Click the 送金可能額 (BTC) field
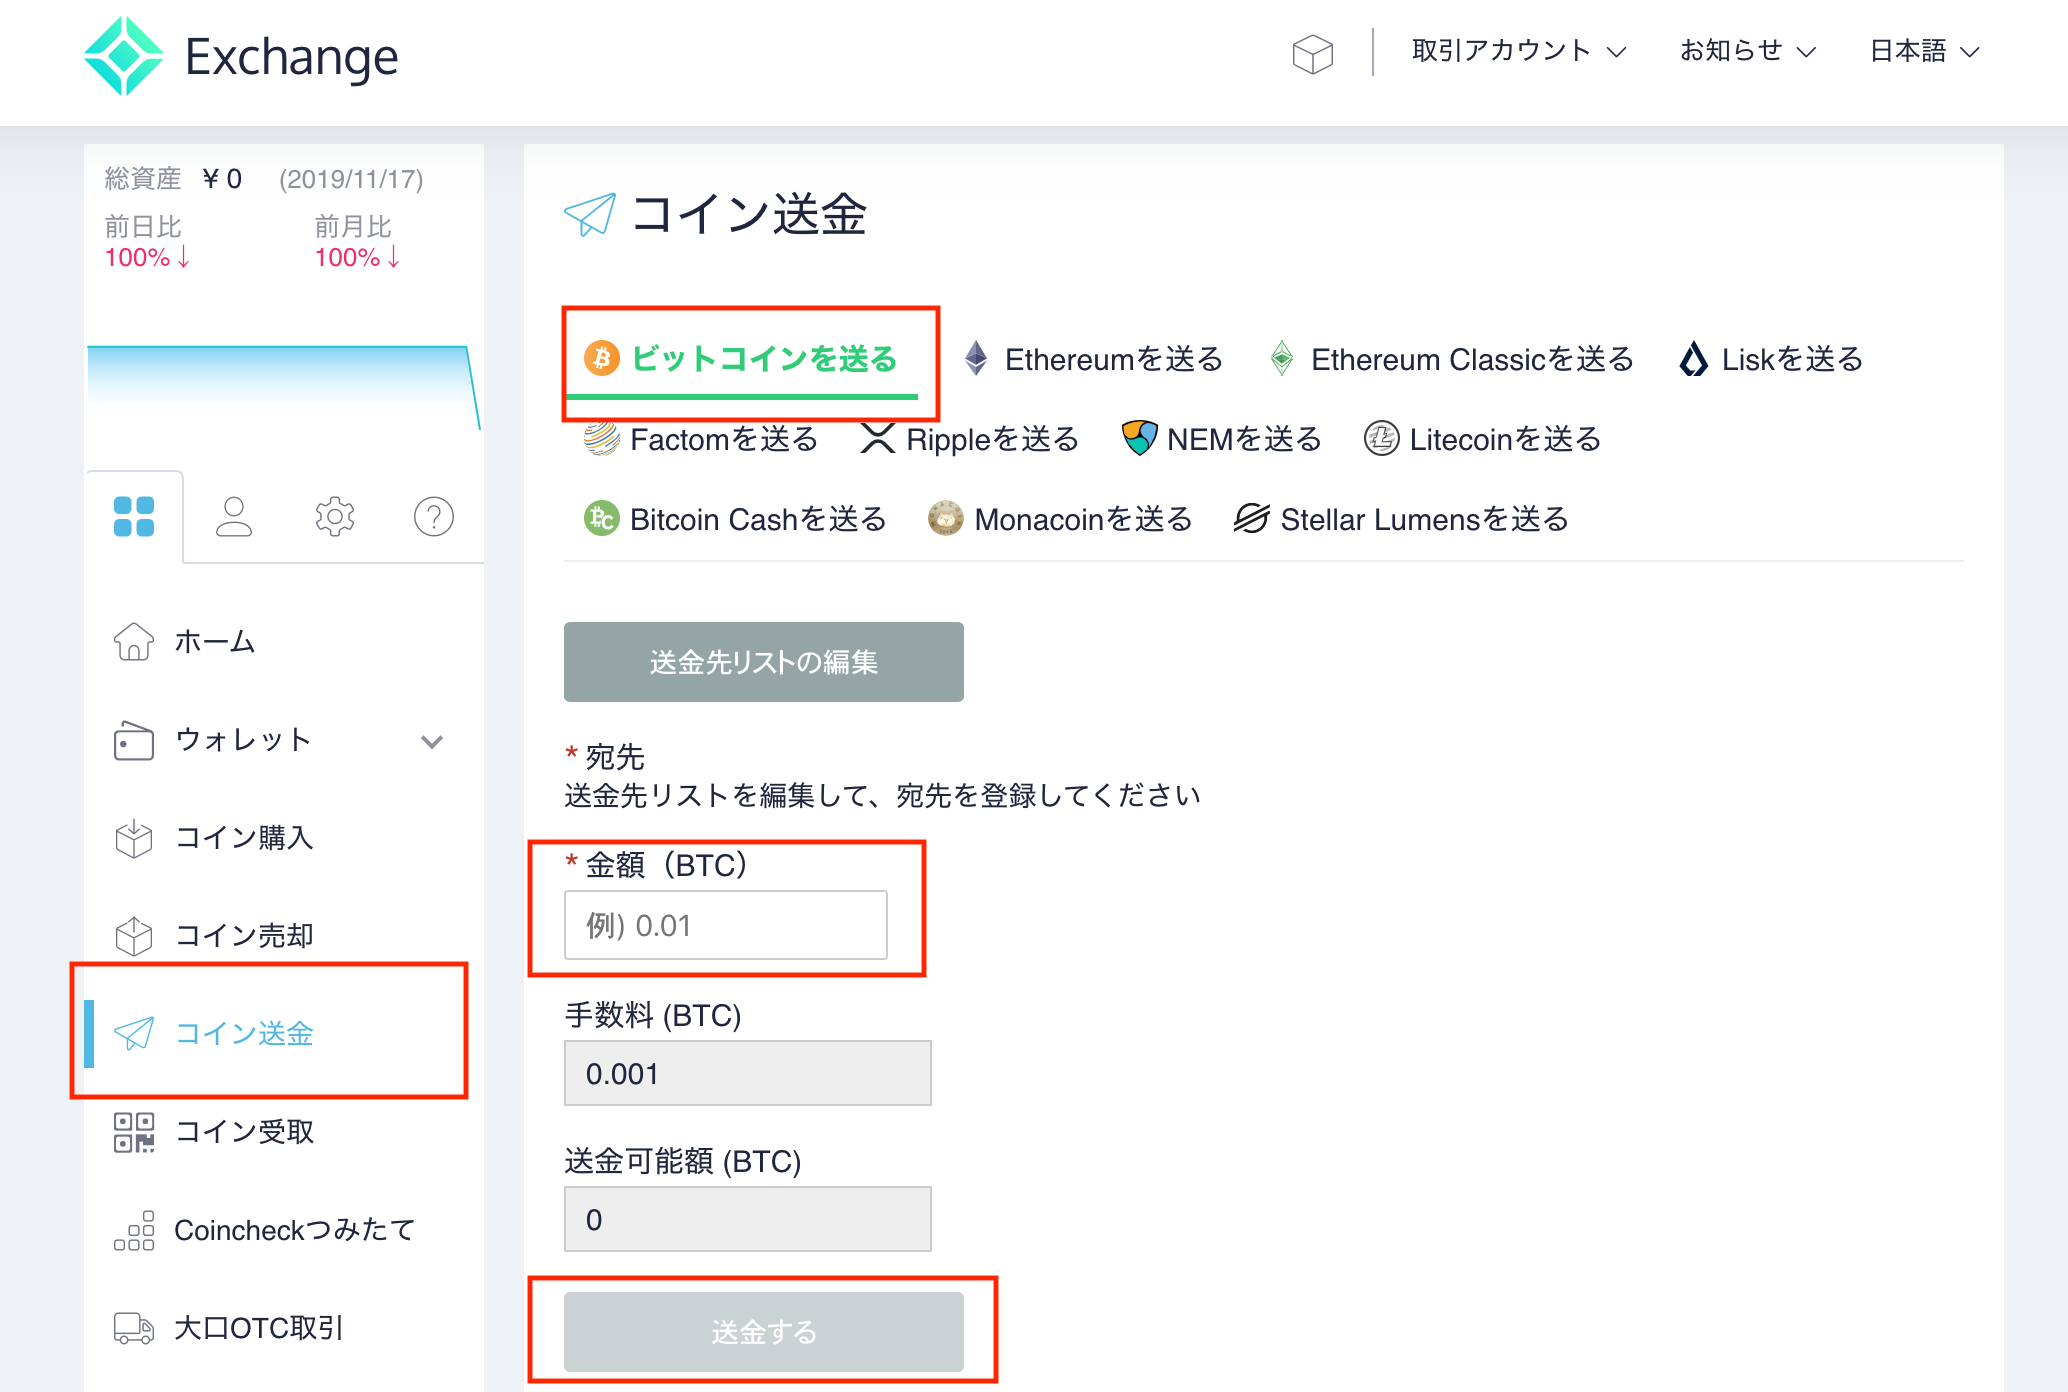Screen dimensions: 2068x1392 point(748,1219)
